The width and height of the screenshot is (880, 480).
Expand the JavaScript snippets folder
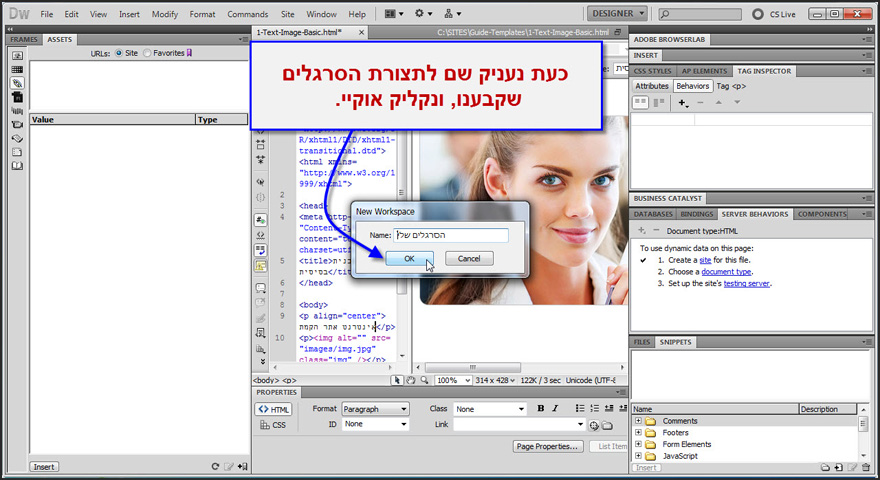(x=638, y=456)
